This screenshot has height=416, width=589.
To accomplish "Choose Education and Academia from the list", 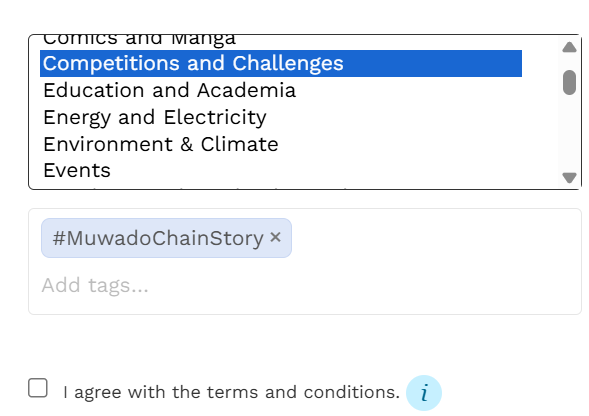I will pyautogui.click(x=281, y=90).
